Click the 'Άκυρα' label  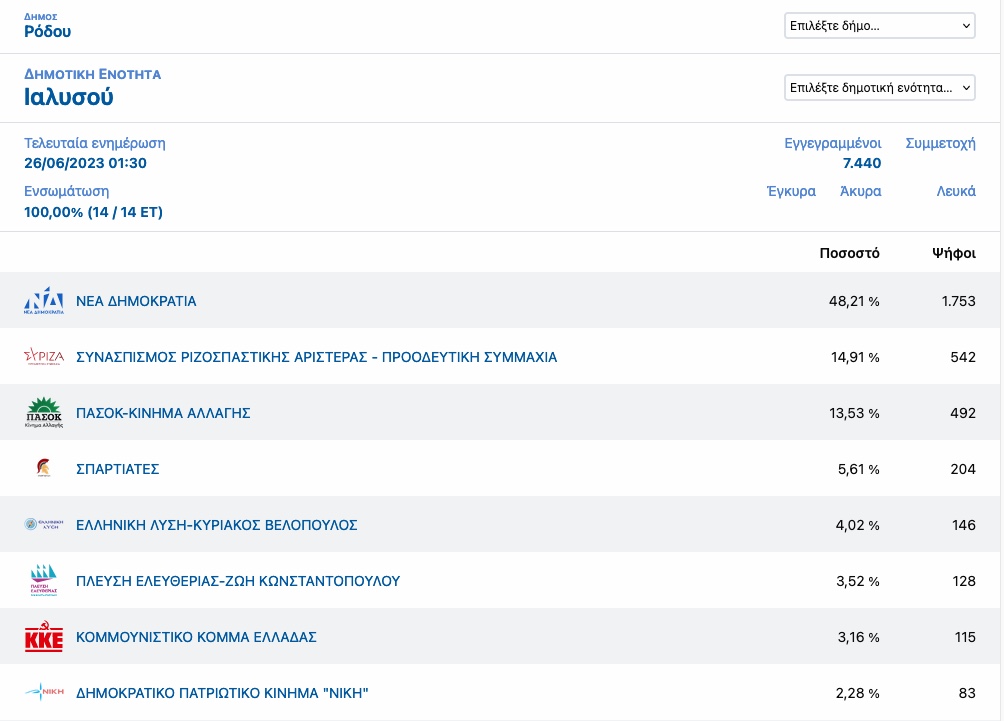[861, 191]
